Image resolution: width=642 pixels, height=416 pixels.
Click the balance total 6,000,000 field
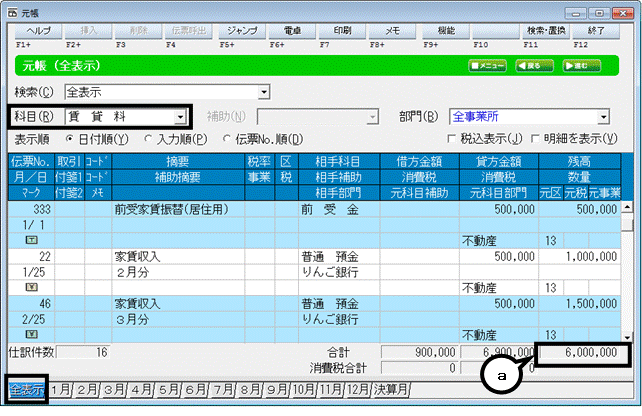tap(582, 353)
